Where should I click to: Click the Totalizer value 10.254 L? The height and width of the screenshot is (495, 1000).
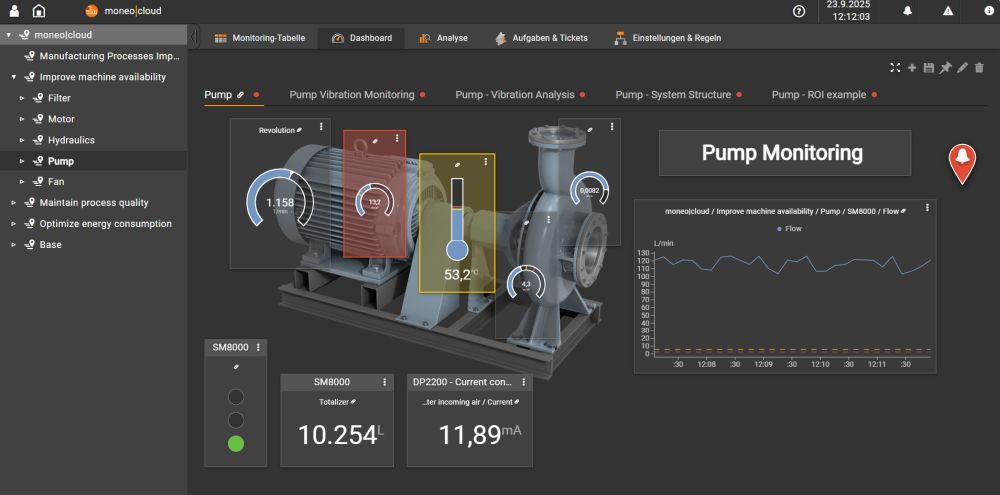click(x=341, y=434)
